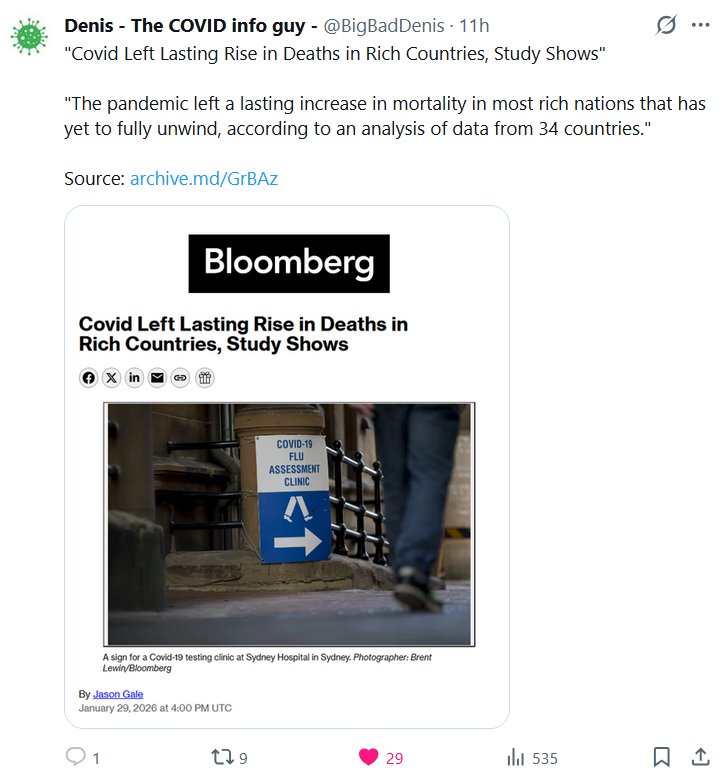Click the LinkedIn share icon in the article
The height and width of the screenshot is (784, 722).
pos(134,377)
